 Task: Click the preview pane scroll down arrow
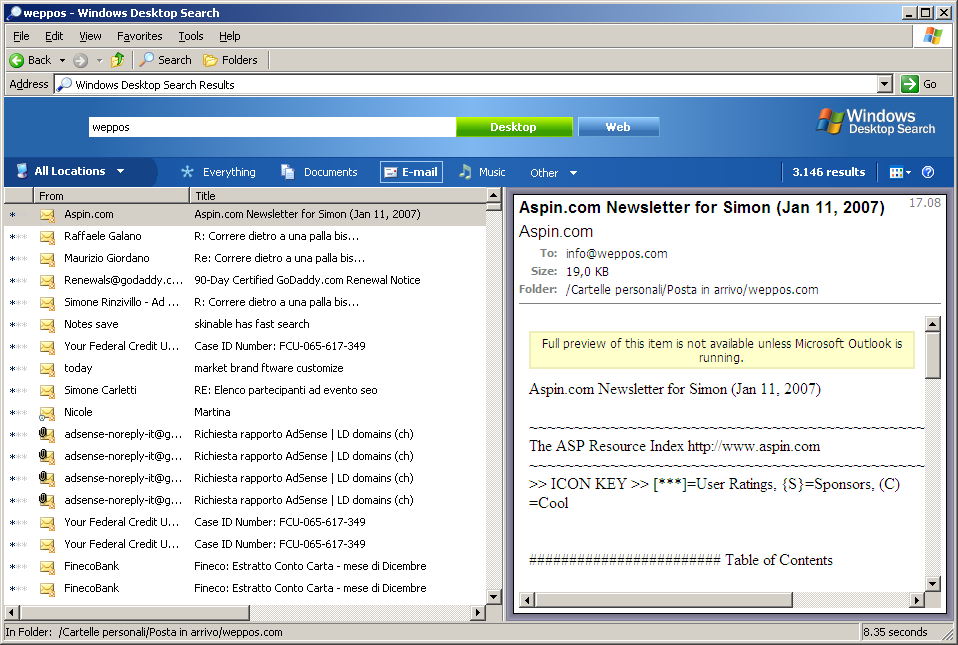pyautogui.click(x=932, y=584)
